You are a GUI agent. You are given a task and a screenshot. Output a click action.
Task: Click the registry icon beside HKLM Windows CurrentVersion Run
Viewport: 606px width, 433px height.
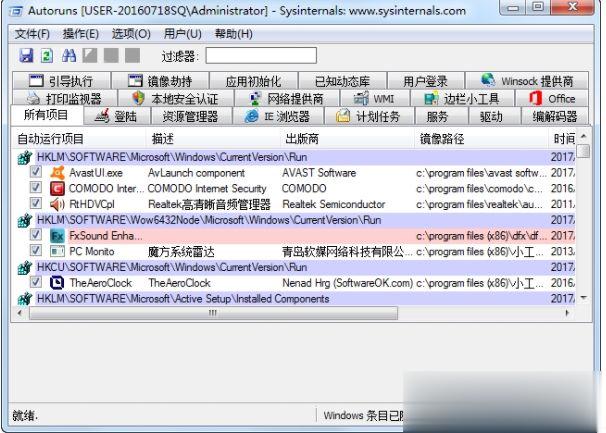pos(25,157)
